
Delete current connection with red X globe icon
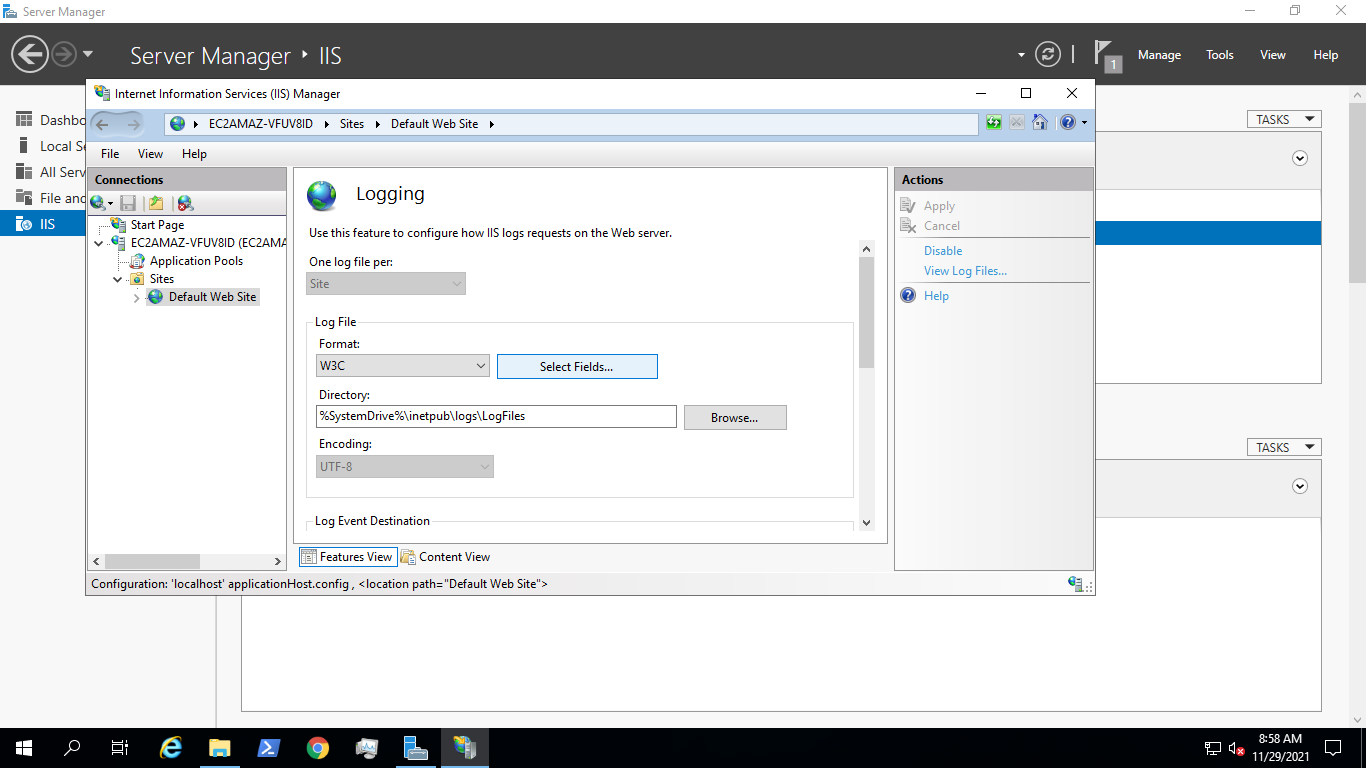[x=184, y=202]
